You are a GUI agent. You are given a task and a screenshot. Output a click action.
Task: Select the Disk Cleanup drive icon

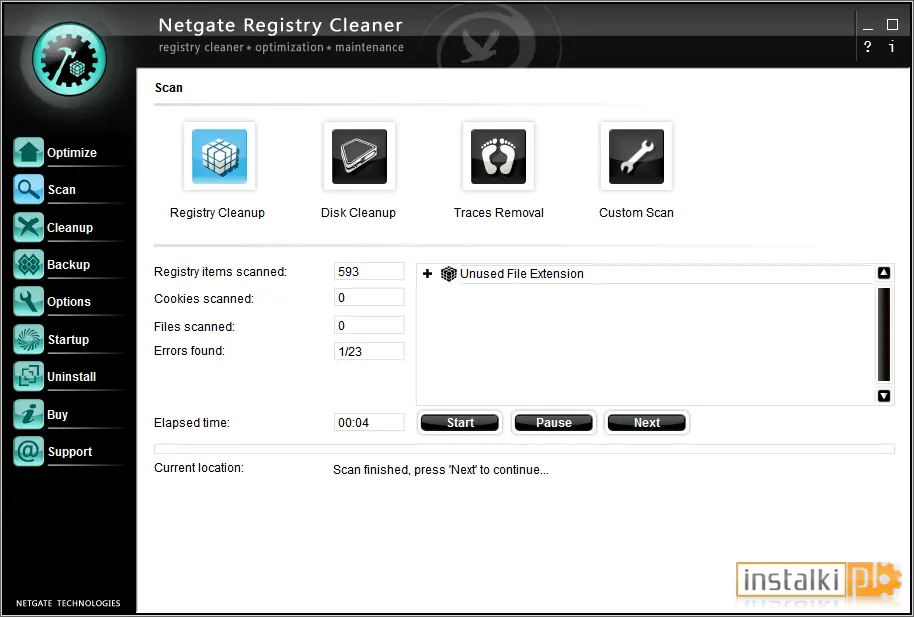point(359,156)
